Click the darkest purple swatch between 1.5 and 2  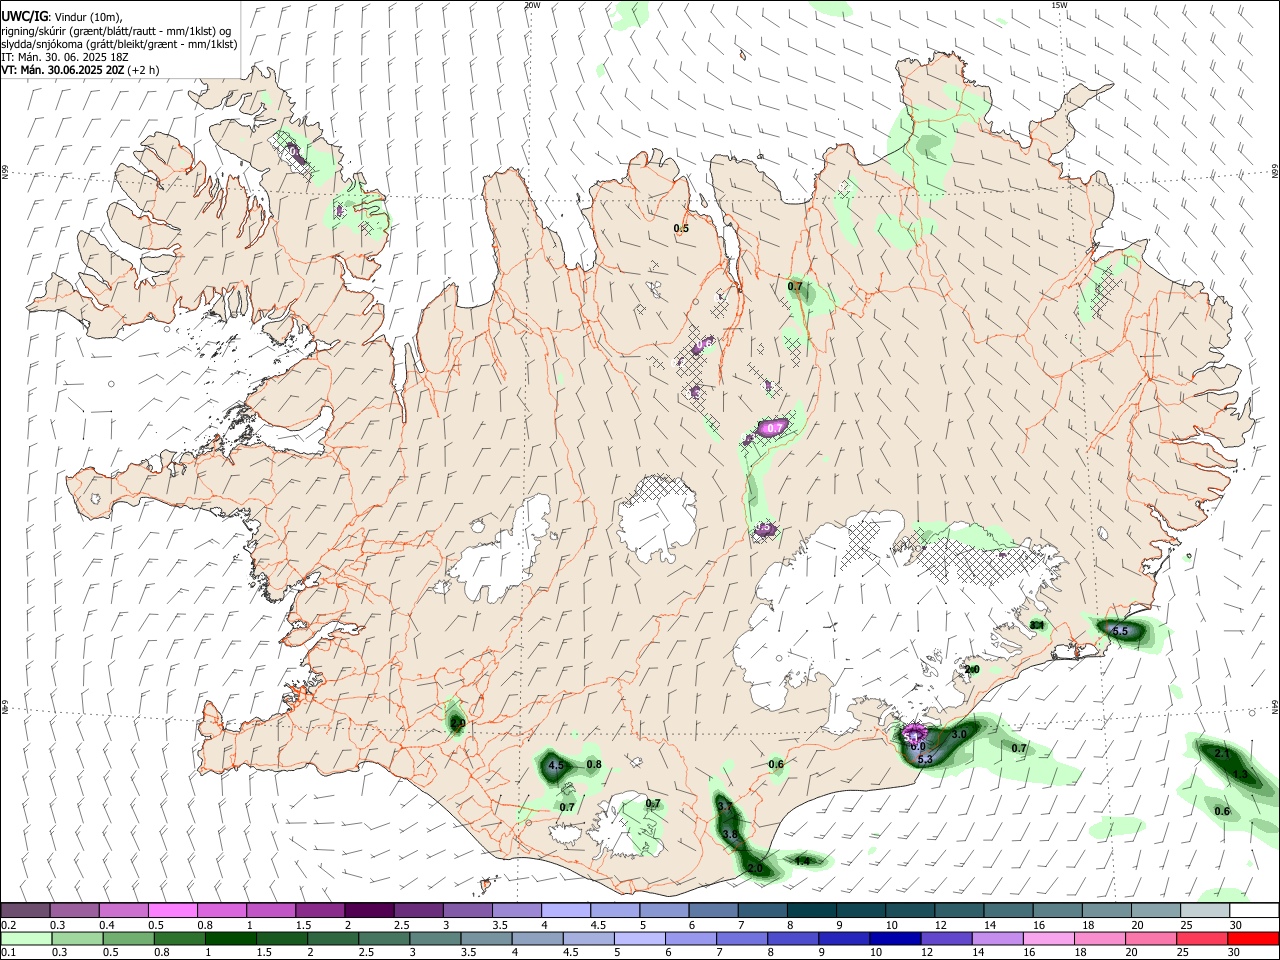pyautogui.click(x=369, y=910)
